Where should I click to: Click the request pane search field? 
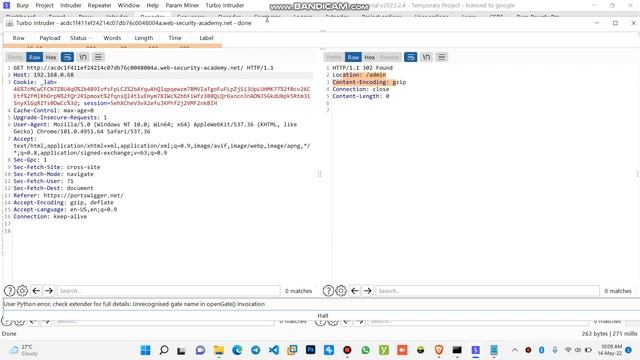[x=168, y=291]
